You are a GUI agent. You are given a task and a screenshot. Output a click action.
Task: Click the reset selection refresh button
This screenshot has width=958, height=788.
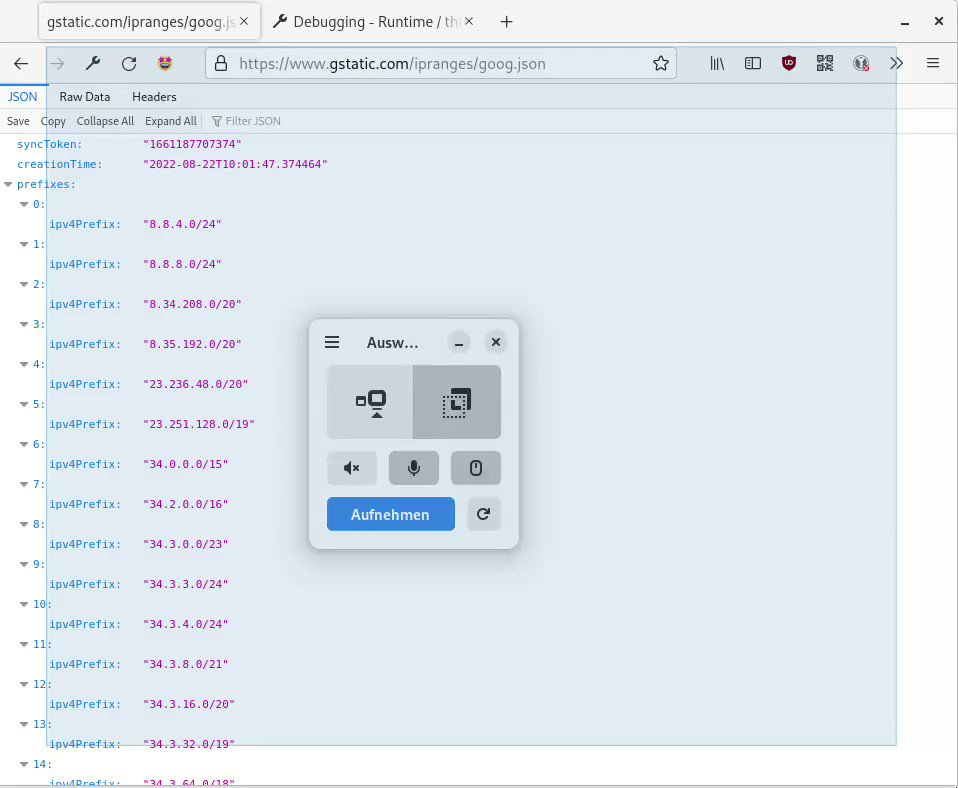pos(484,514)
